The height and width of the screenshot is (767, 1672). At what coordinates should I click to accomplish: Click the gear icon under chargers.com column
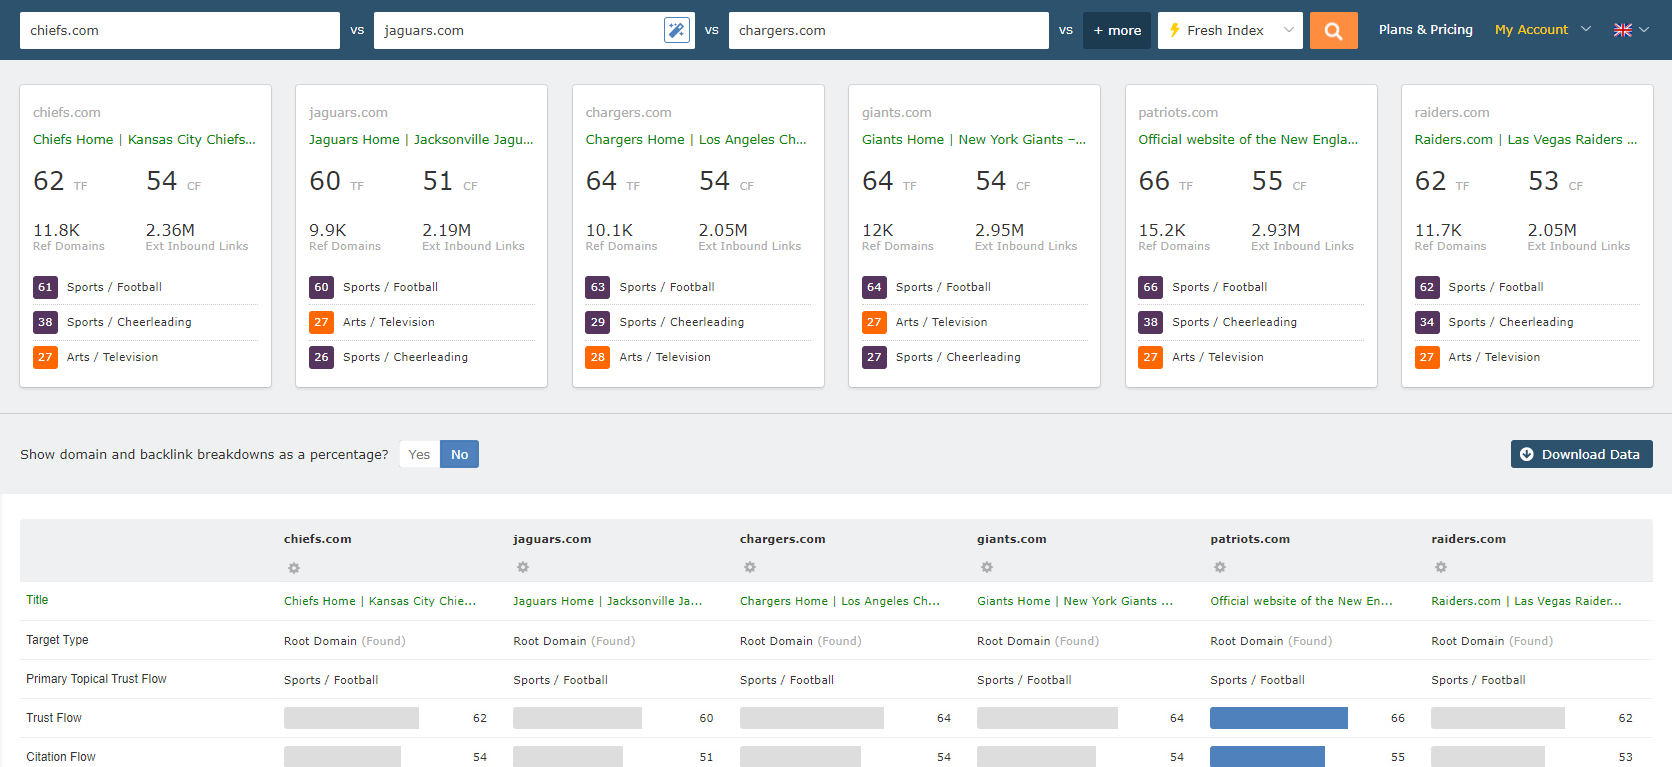click(750, 568)
